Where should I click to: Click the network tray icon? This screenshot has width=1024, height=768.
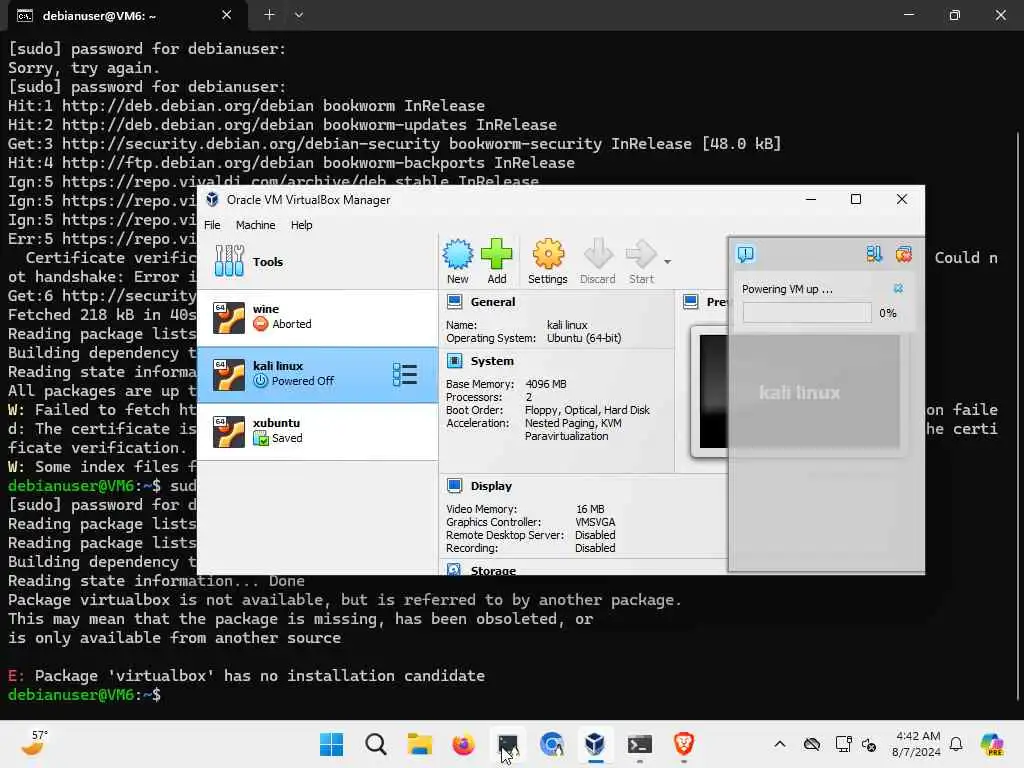click(x=843, y=744)
